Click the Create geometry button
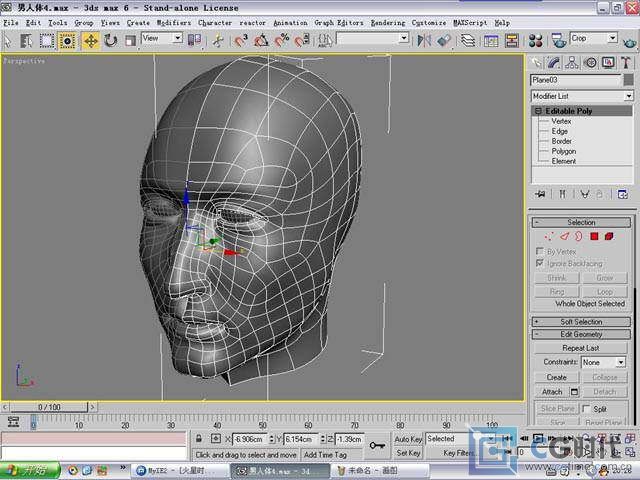This screenshot has width=640, height=480. pos(556,378)
